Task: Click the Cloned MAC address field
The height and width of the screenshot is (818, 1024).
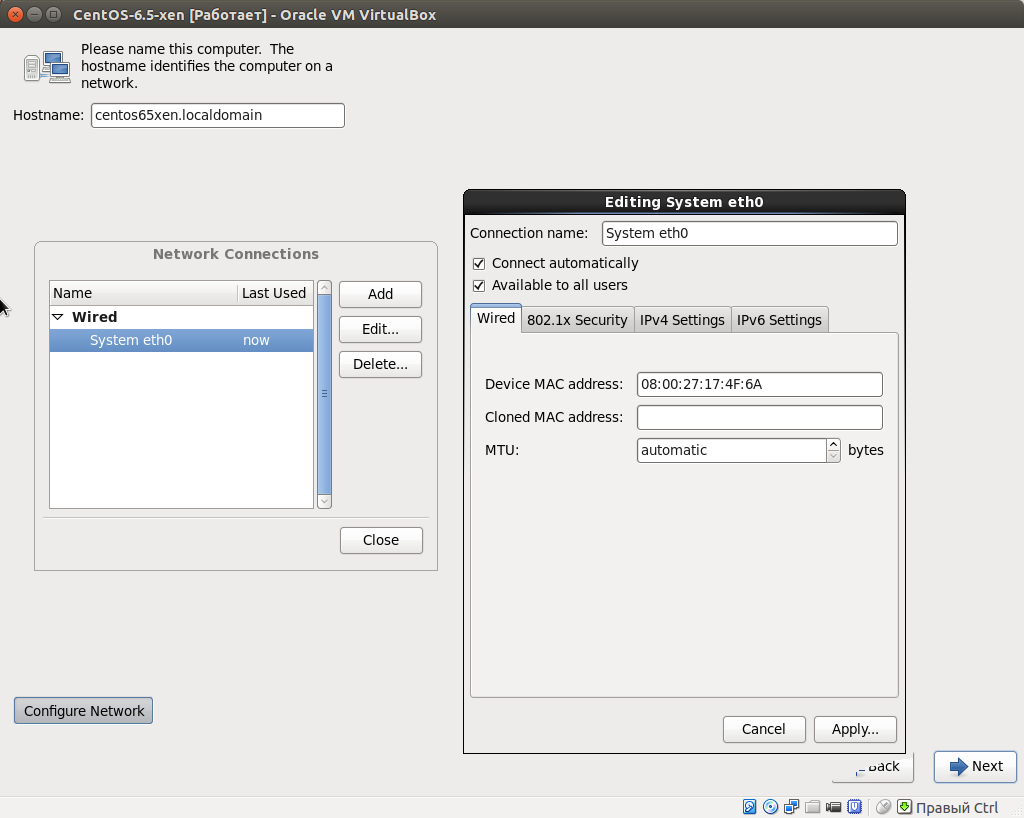Action: 760,418
